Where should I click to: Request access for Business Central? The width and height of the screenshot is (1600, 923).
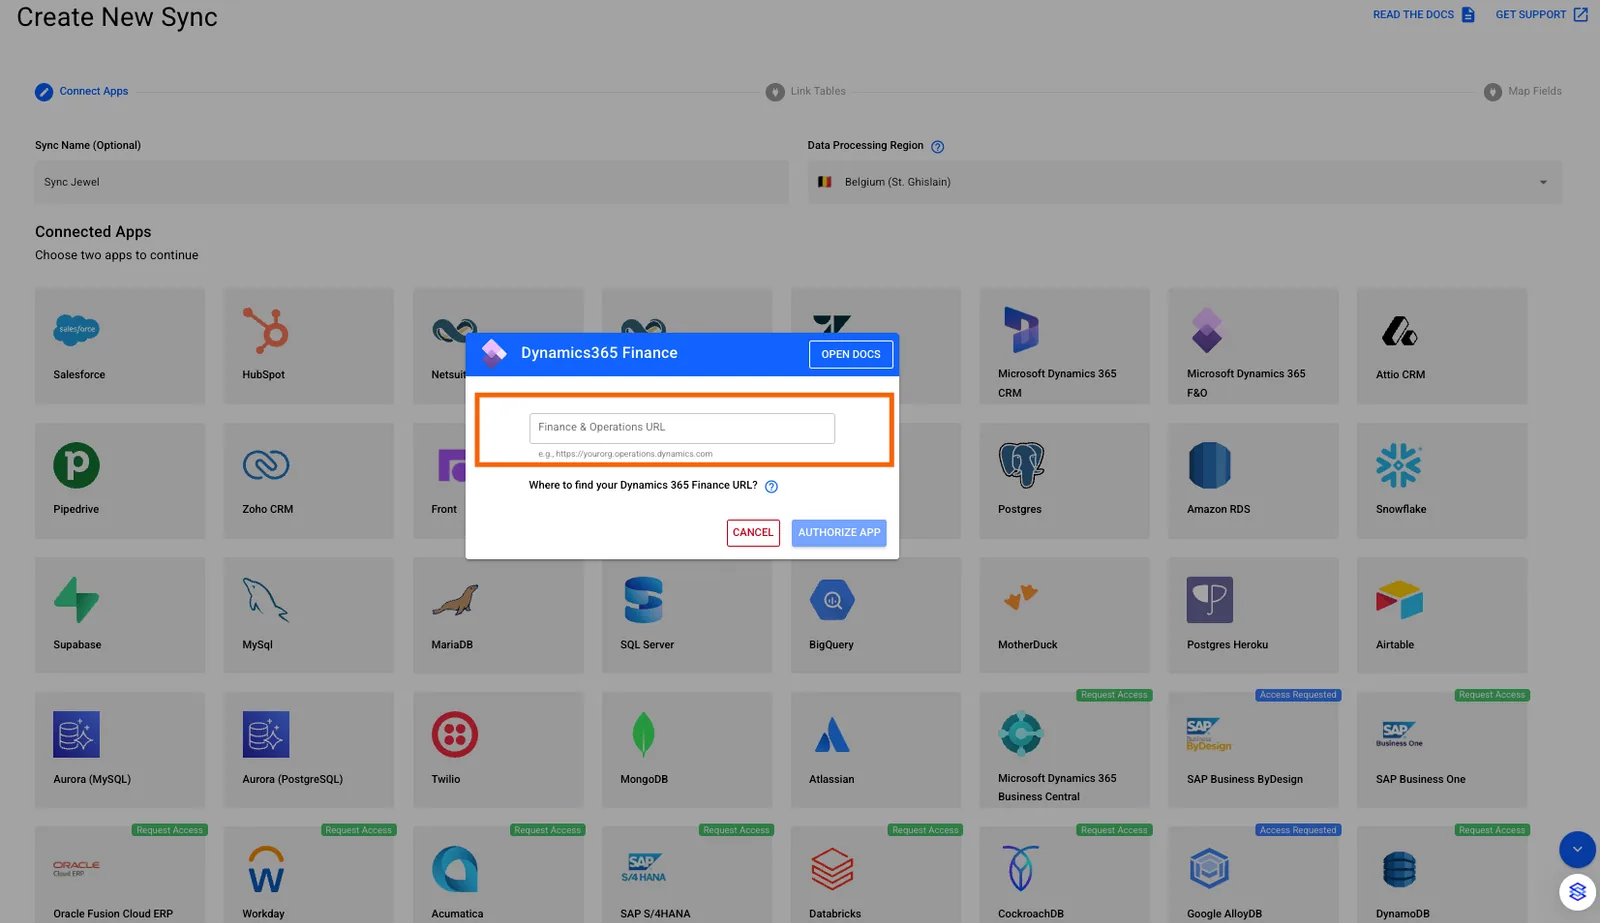point(1114,695)
